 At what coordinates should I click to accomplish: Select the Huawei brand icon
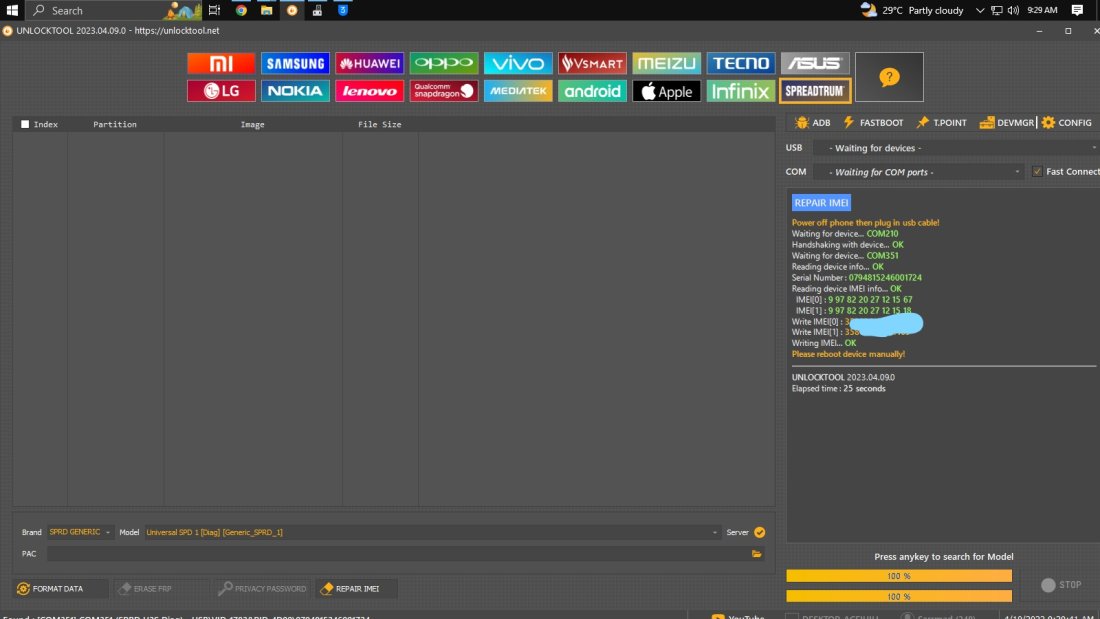point(370,63)
